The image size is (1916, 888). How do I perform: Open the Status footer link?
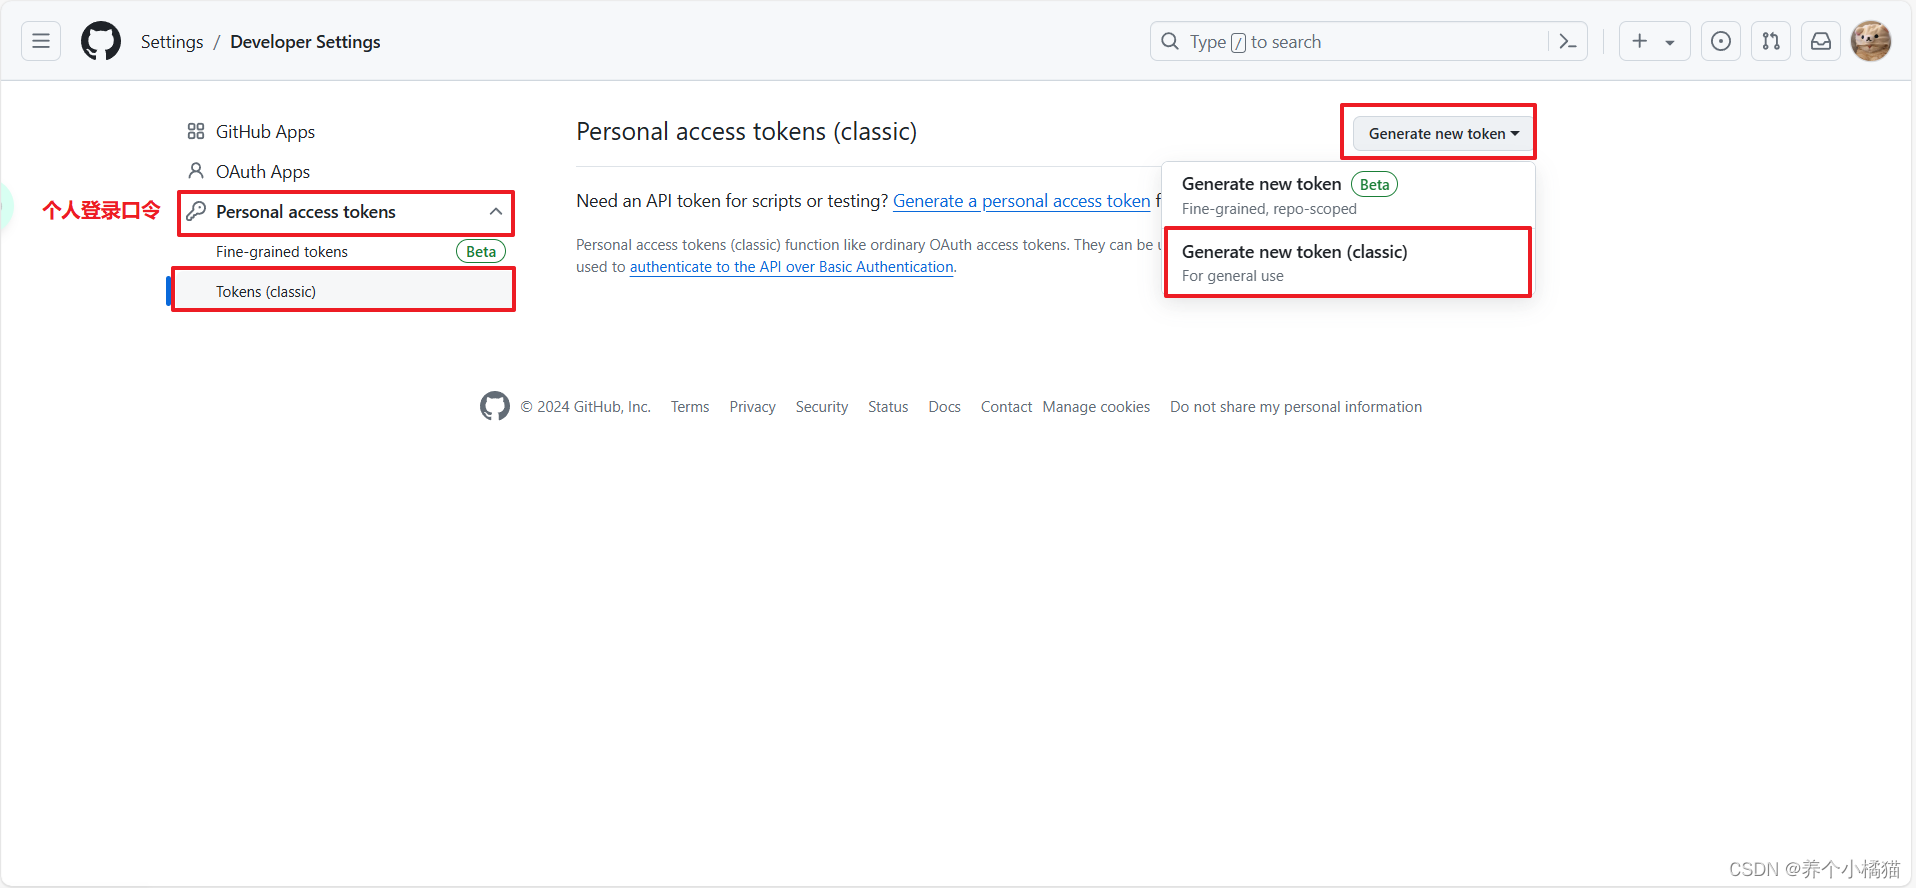(x=888, y=407)
